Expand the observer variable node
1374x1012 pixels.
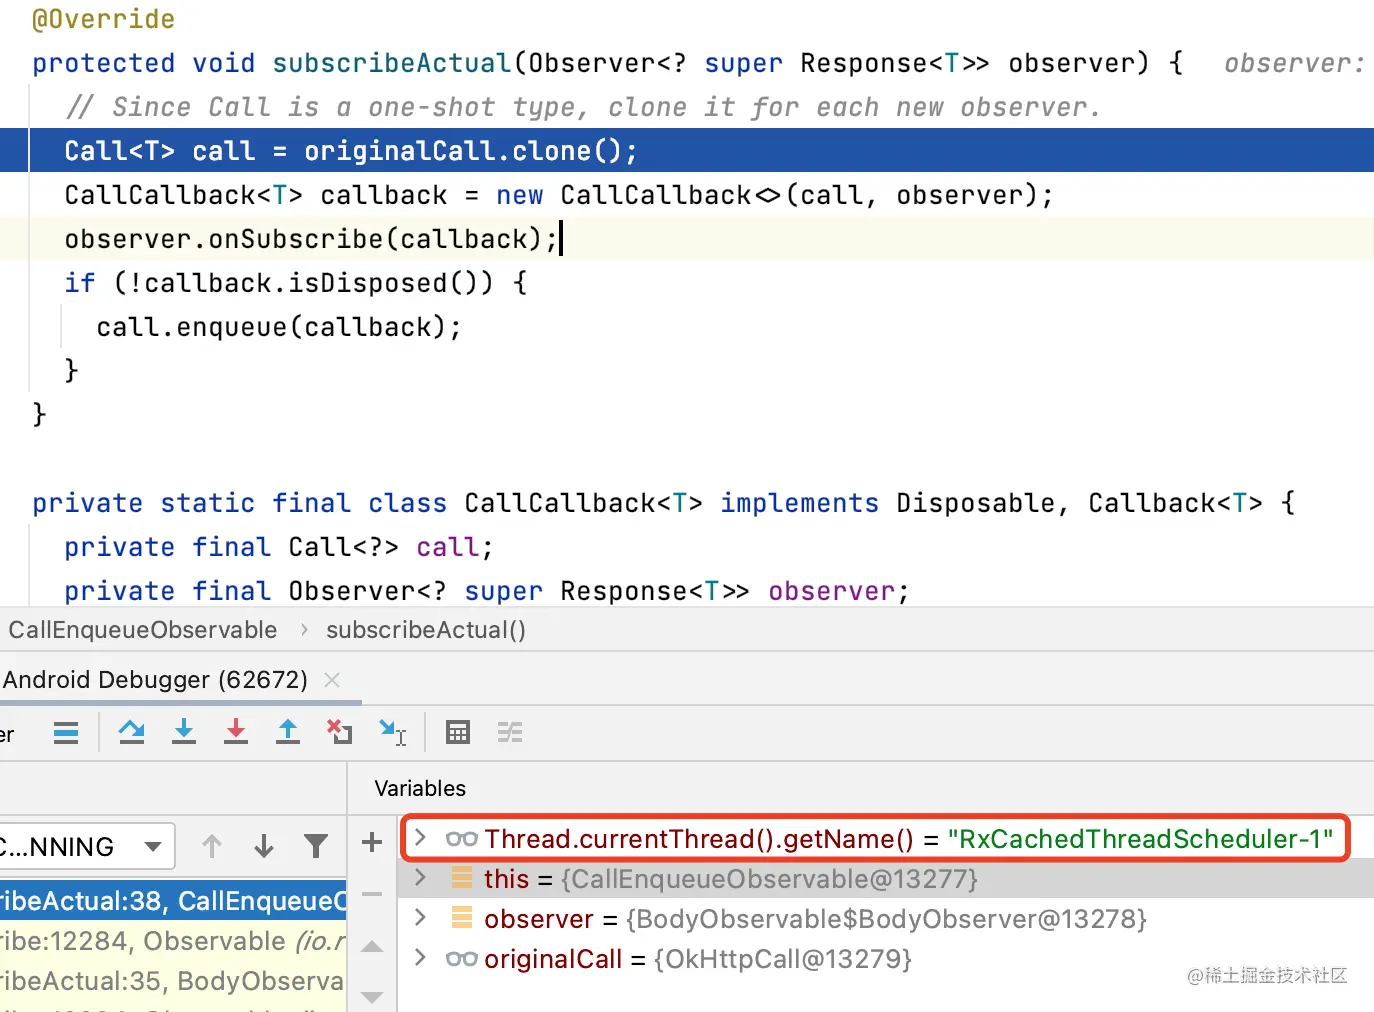pos(421,918)
